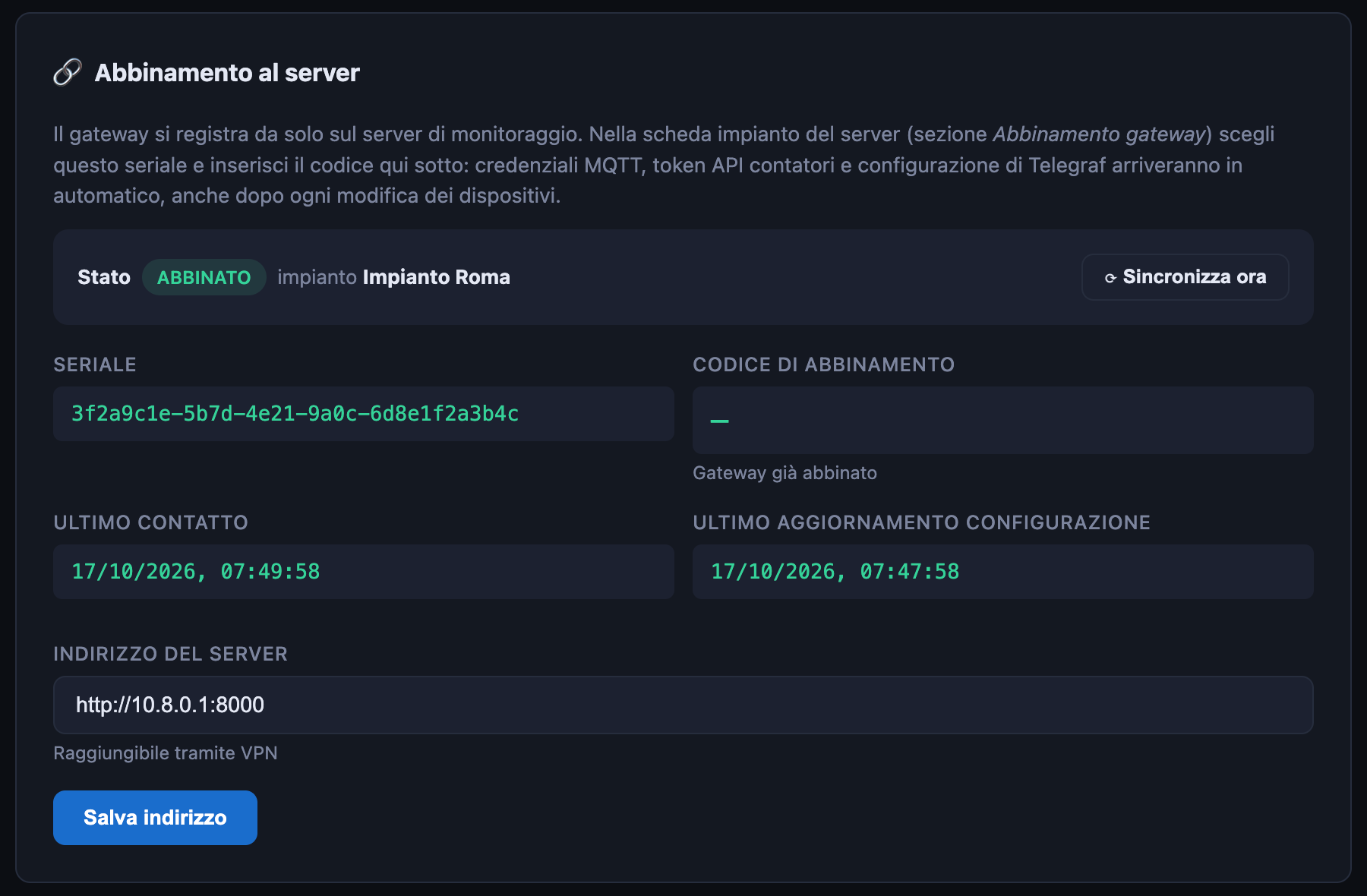Screen dimensions: 1367x896
Task: Click the Sincronizza ora button
Action: (1185, 277)
